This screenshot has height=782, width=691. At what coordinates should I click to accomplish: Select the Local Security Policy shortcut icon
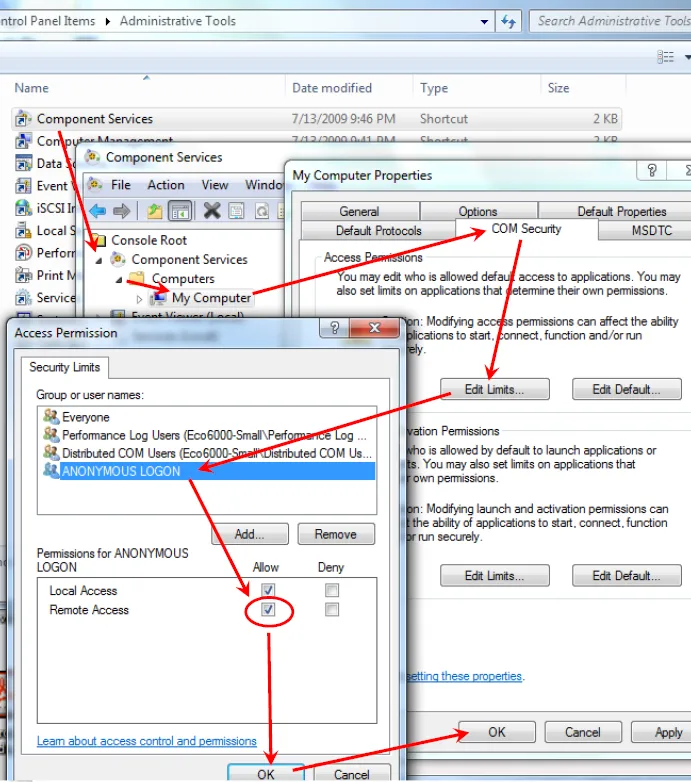pyautogui.click(x=23, y=230)
